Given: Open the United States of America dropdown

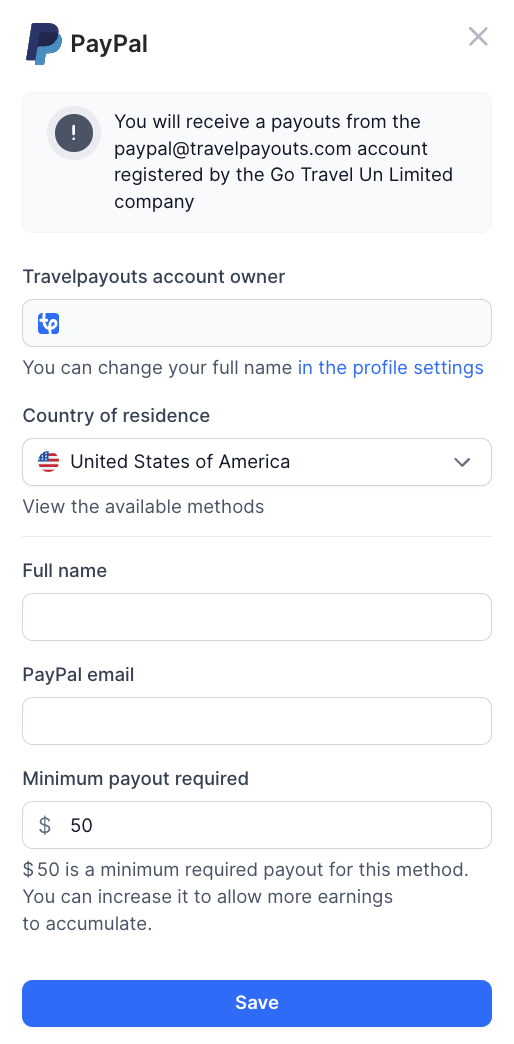Looking at the screenshot, I should coord(257,462).
